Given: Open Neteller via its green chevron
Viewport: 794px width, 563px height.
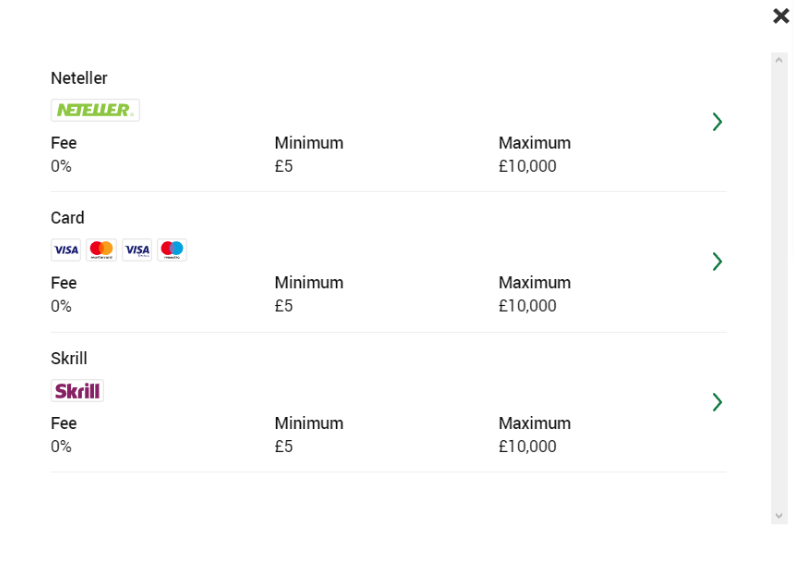Looking at the screenshot, I should (717, 122).
